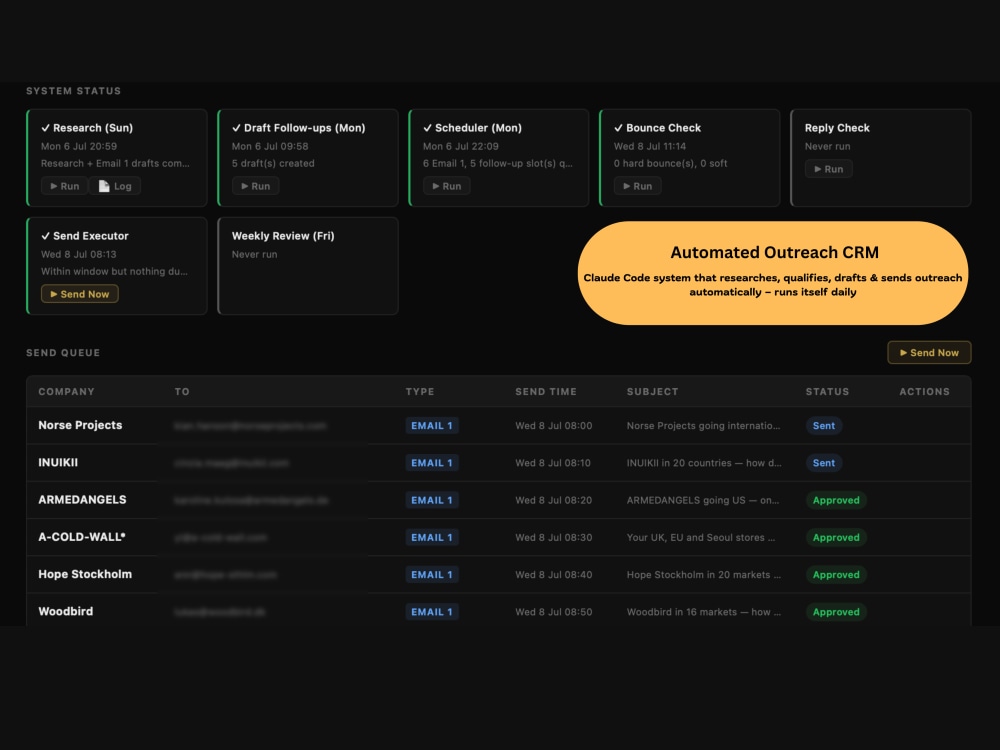Open subject 'ARMEDANGELS going US'
The height and width of the screenshot is (750, 1000).
[703, 500]
